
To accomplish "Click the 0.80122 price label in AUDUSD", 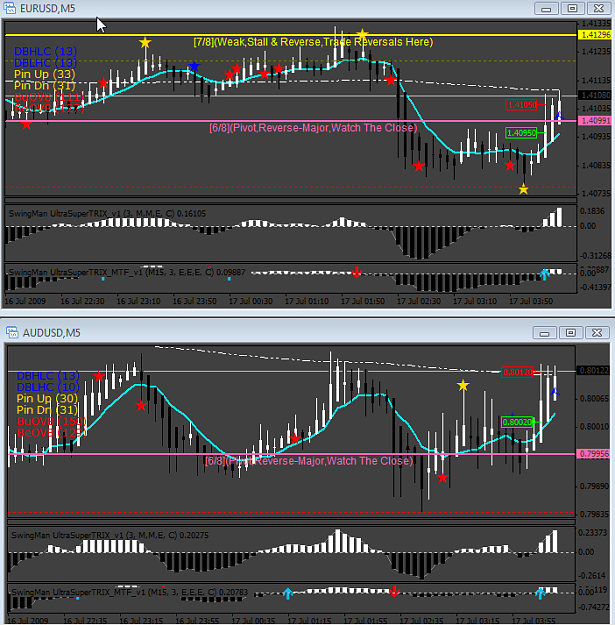I will click(x=593, y=370).
